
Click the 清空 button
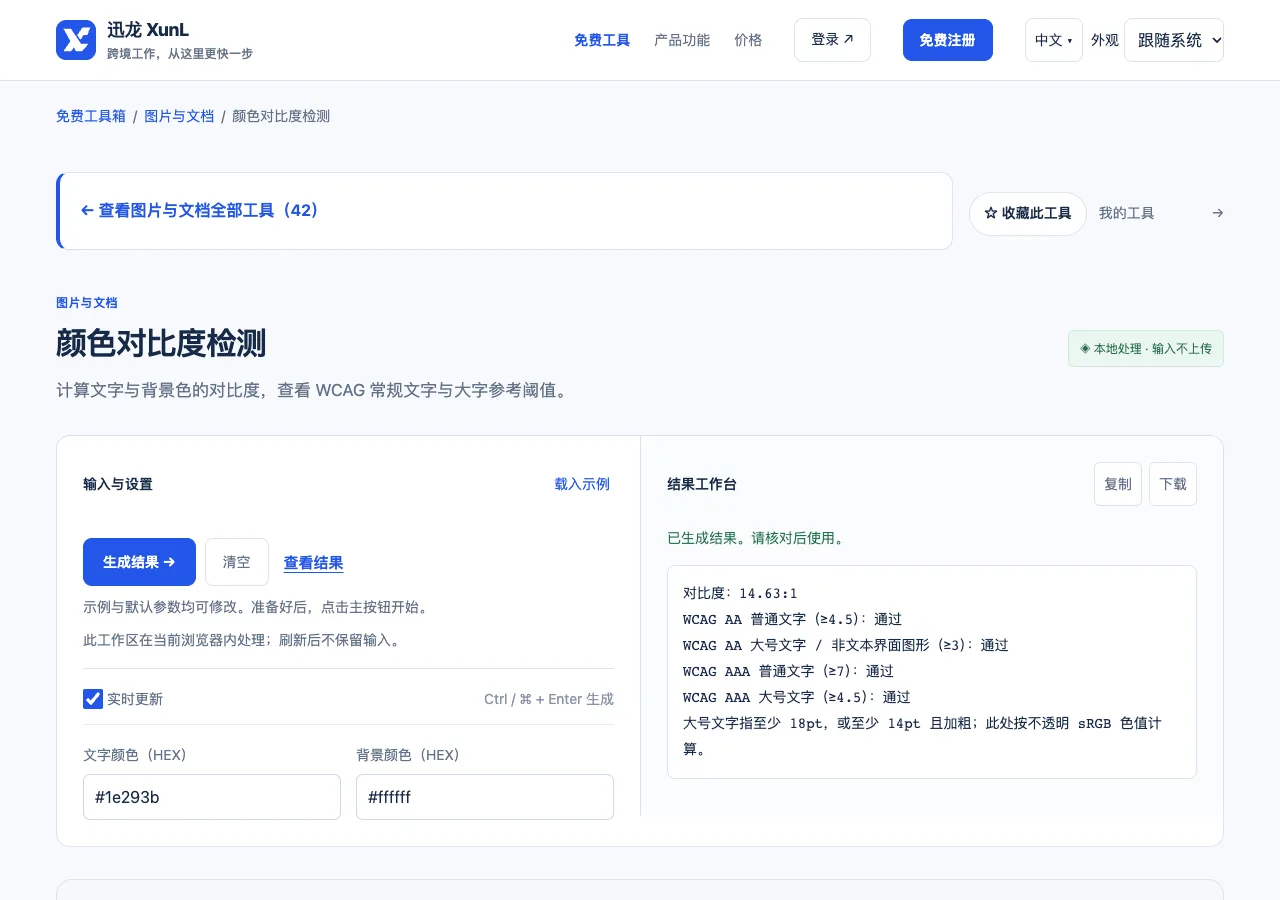pyautogui.click(x=237, y=562)
